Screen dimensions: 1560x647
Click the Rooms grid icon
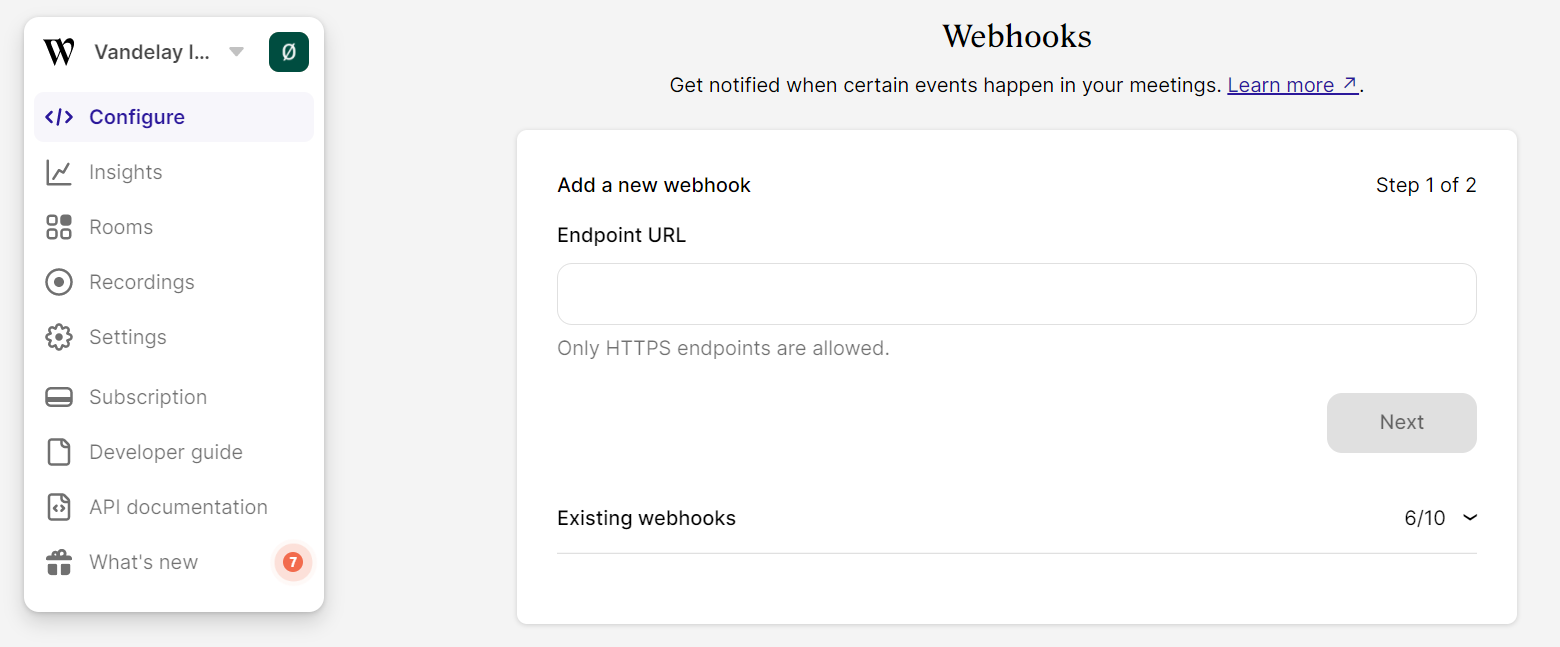point(59,227)
